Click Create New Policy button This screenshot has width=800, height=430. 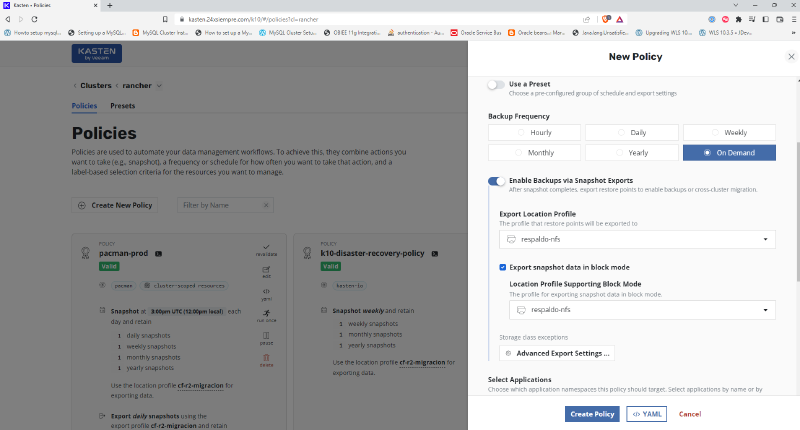tap(115, 205)
